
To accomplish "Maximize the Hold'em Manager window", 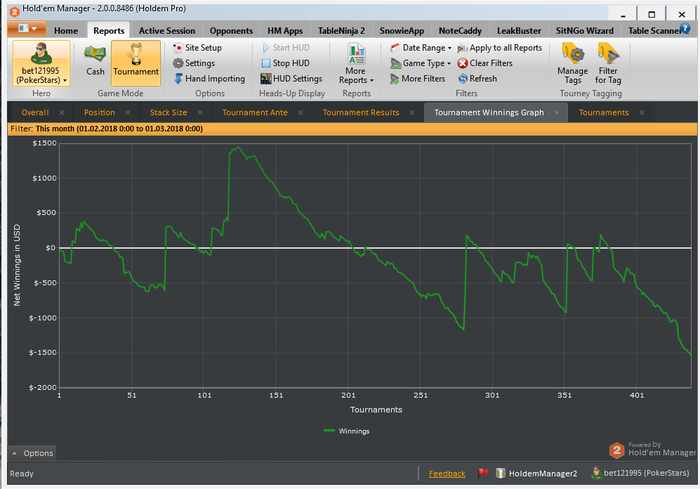I will click(652, 15).
